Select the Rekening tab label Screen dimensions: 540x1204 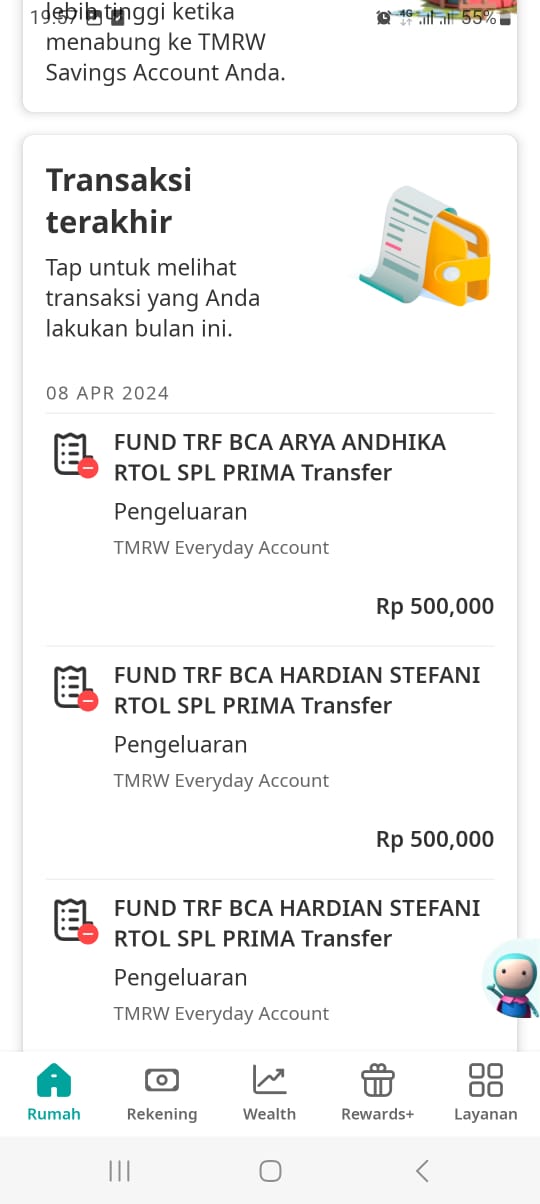[162, 1114]
